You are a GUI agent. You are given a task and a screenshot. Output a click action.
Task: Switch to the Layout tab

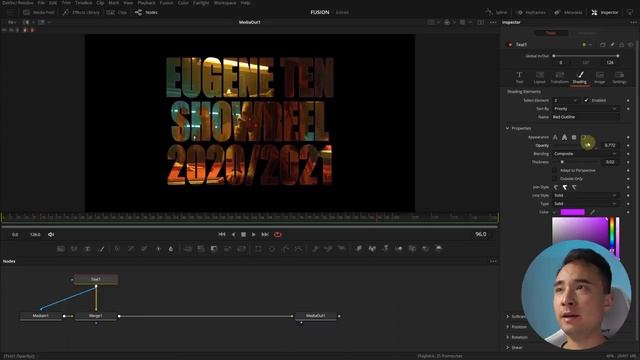[x=539, y=77]
